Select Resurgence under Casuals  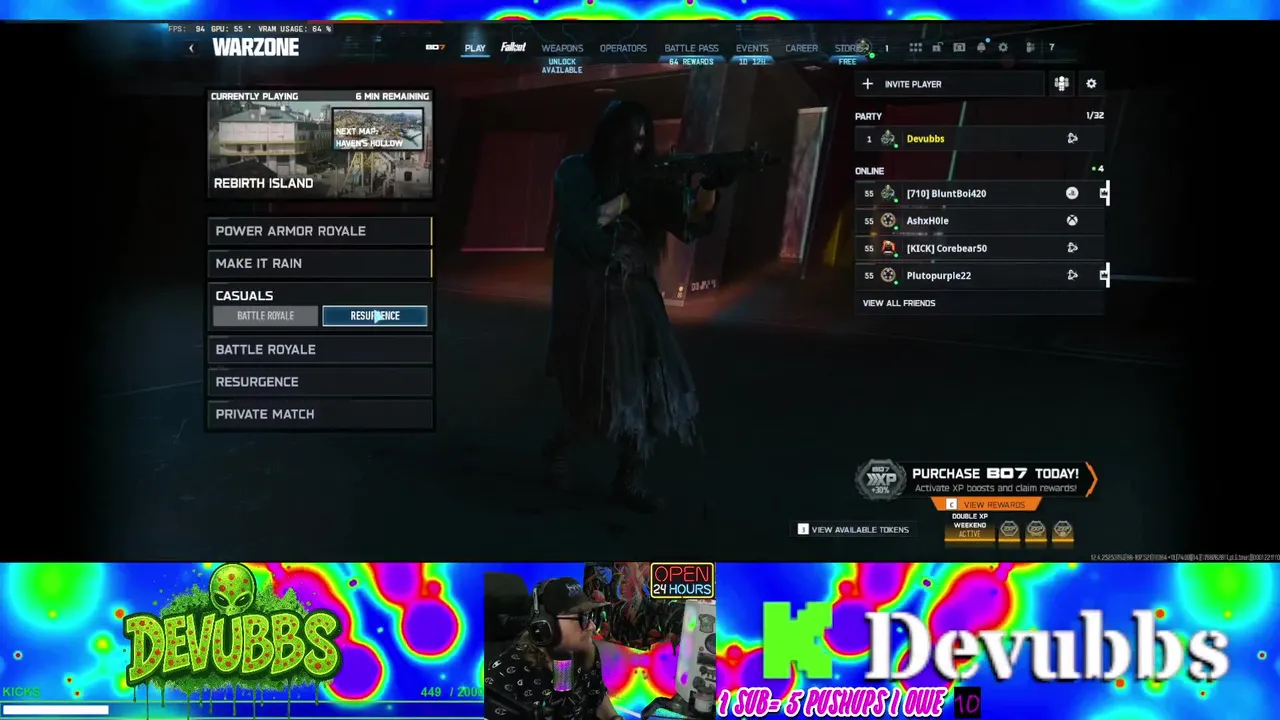[x=375, y=316]
